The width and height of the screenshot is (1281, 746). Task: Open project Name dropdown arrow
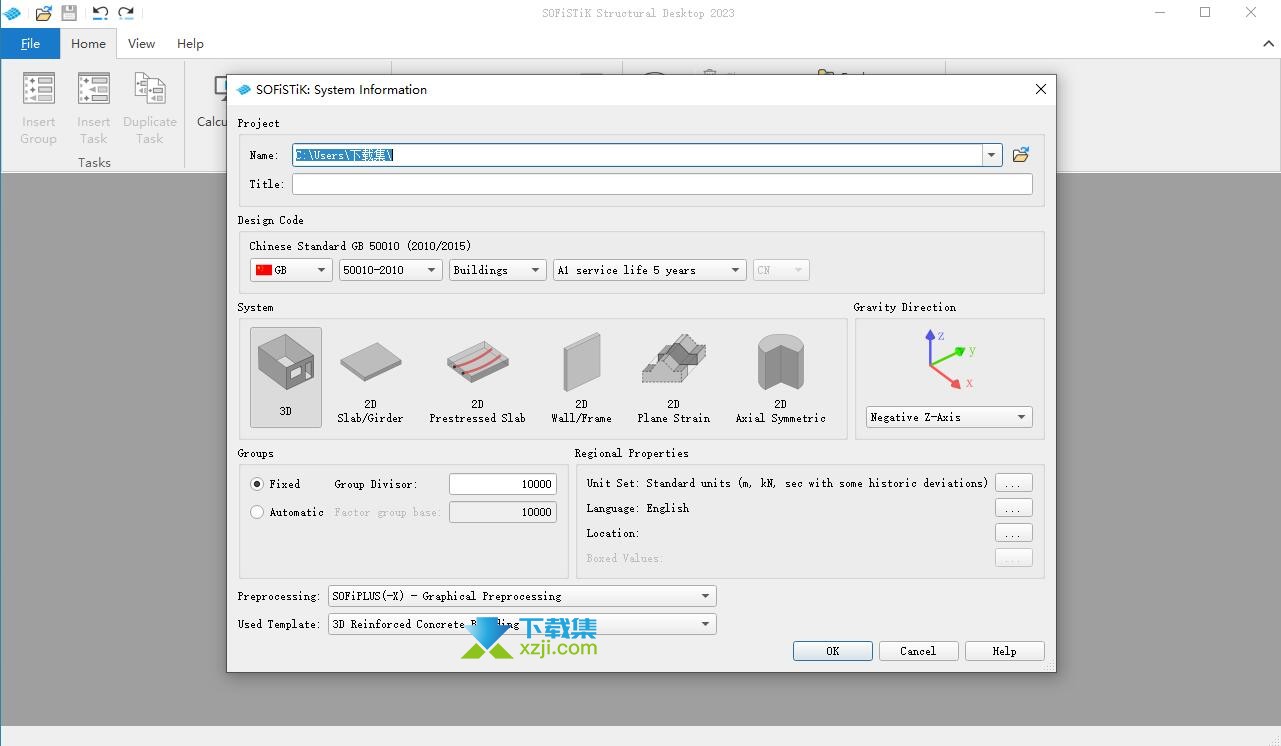click(x=992, y=155)
